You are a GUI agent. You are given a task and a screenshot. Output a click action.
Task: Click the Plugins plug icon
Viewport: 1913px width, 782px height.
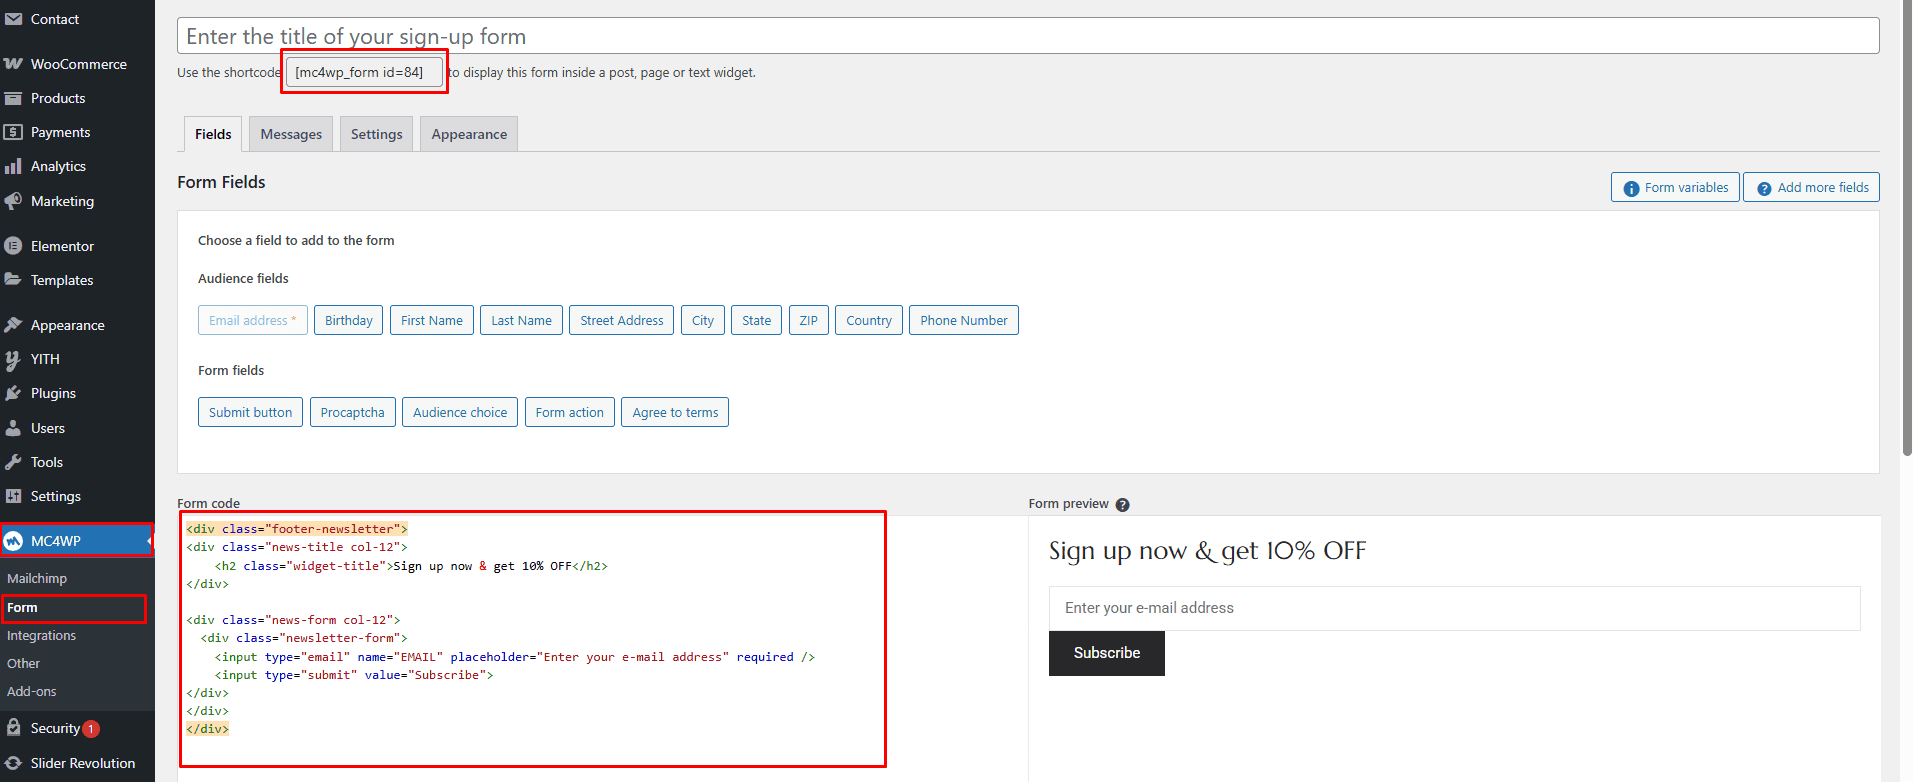pos(13,393)
